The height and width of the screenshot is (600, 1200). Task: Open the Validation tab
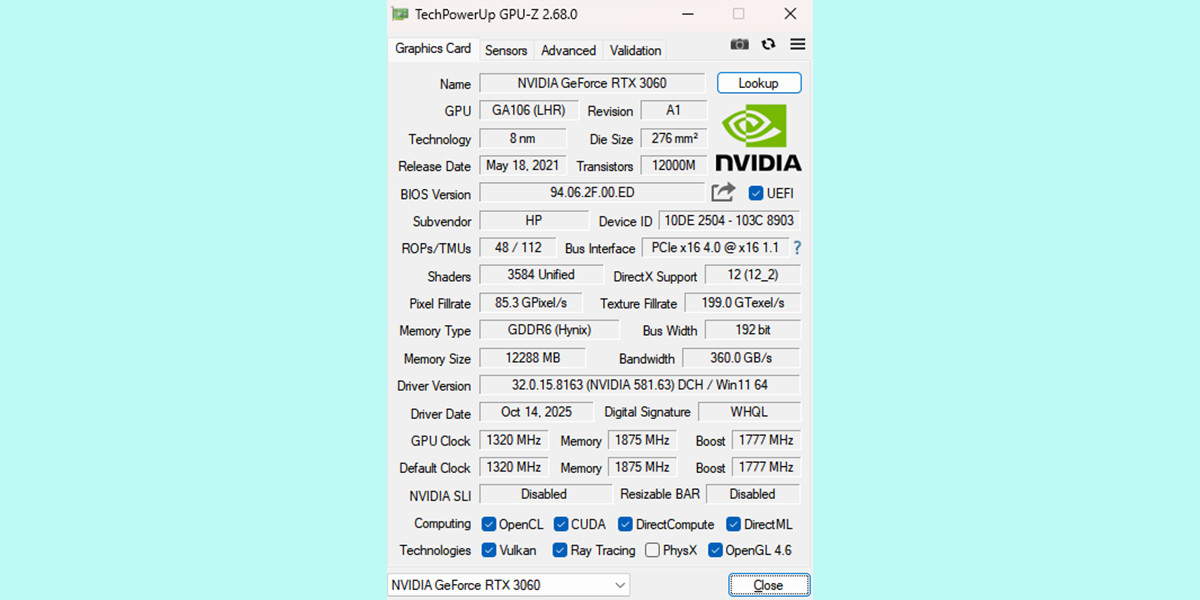pos(634,49)
